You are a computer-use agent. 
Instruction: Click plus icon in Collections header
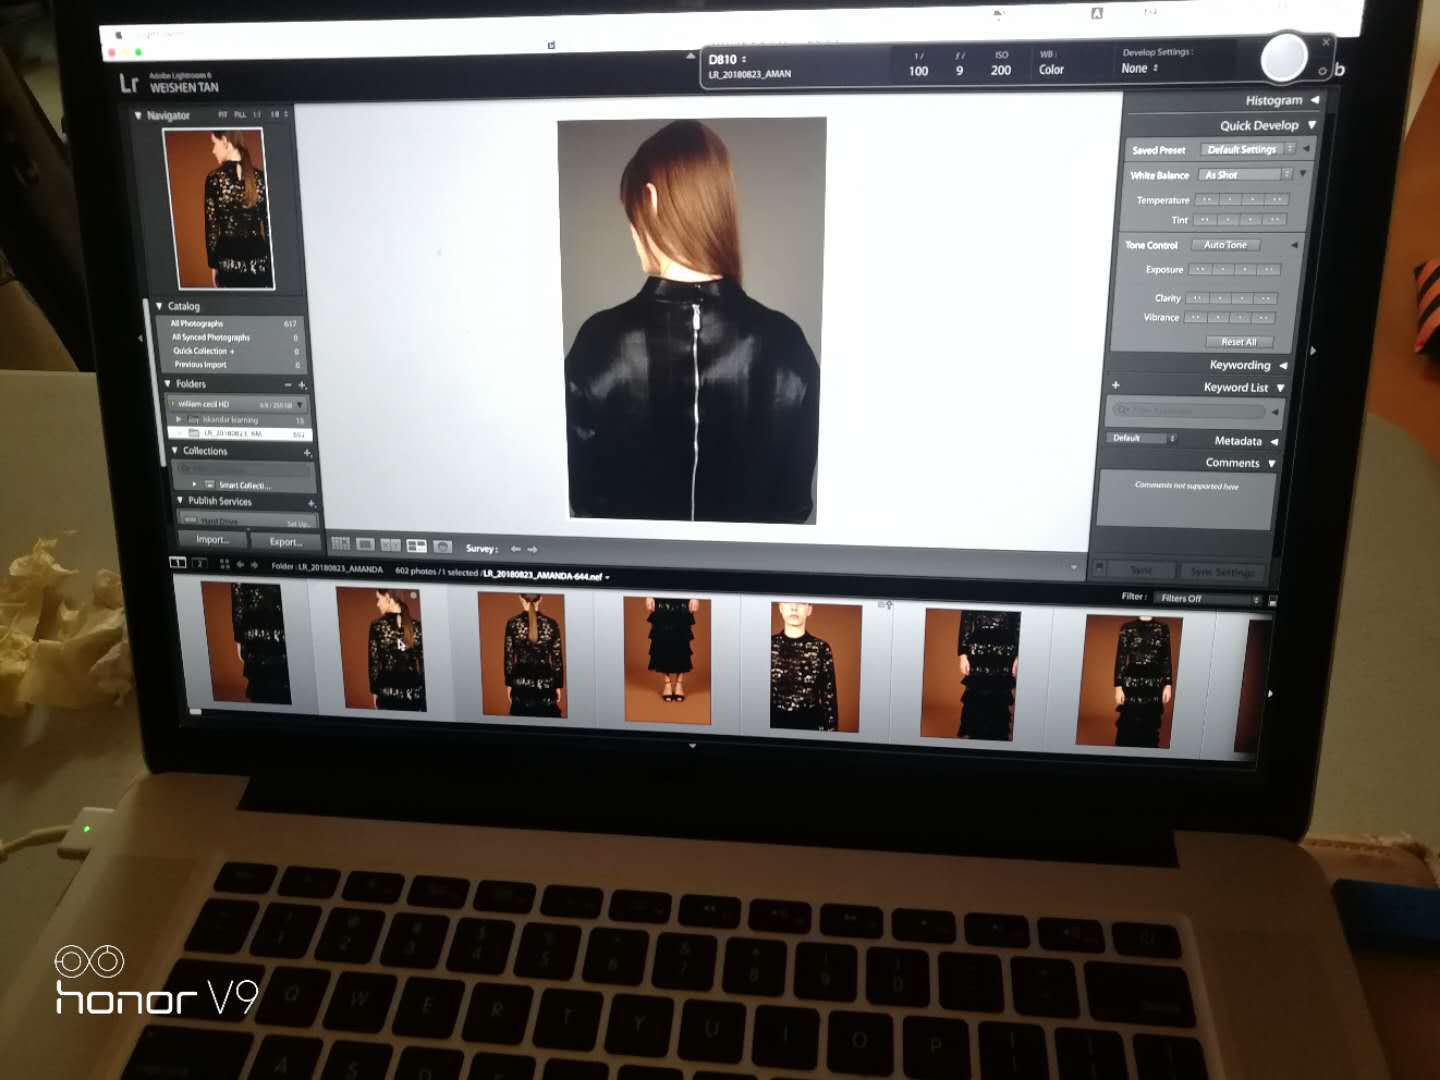pyautogui.click(x=307, y=453)
